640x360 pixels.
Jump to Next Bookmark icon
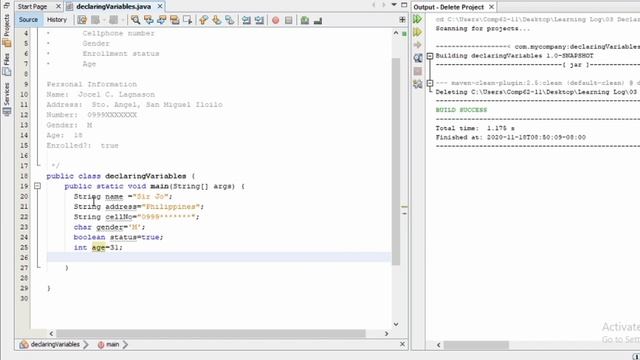(x=217, y=20)
